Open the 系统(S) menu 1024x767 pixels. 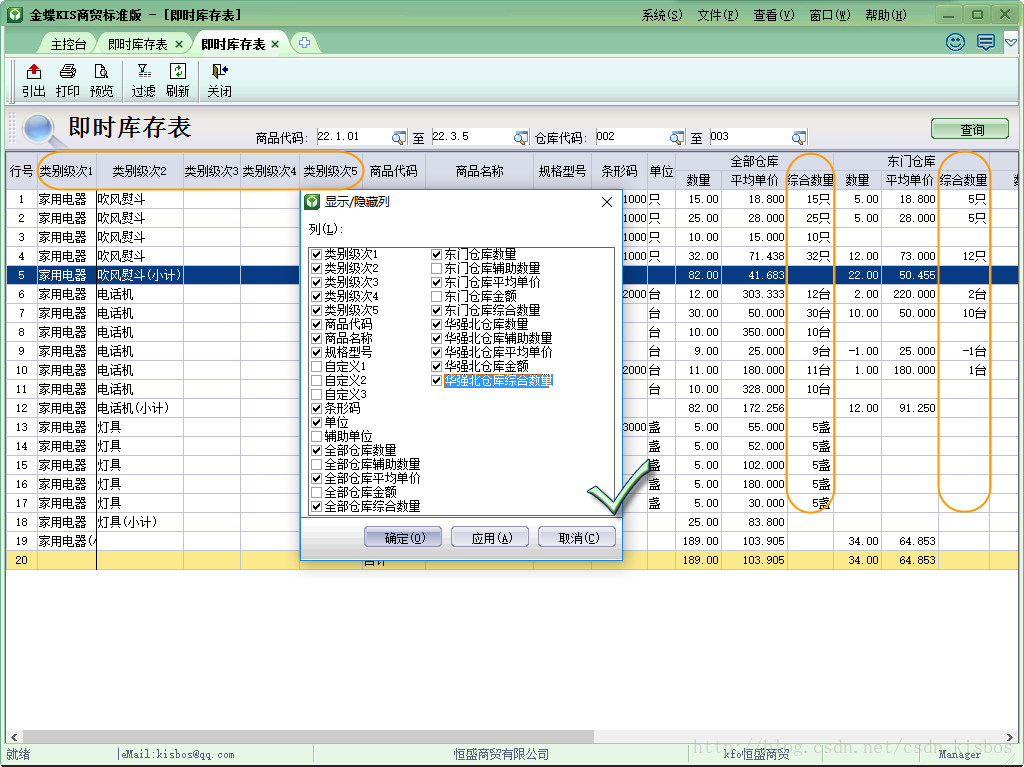(662, 15)
